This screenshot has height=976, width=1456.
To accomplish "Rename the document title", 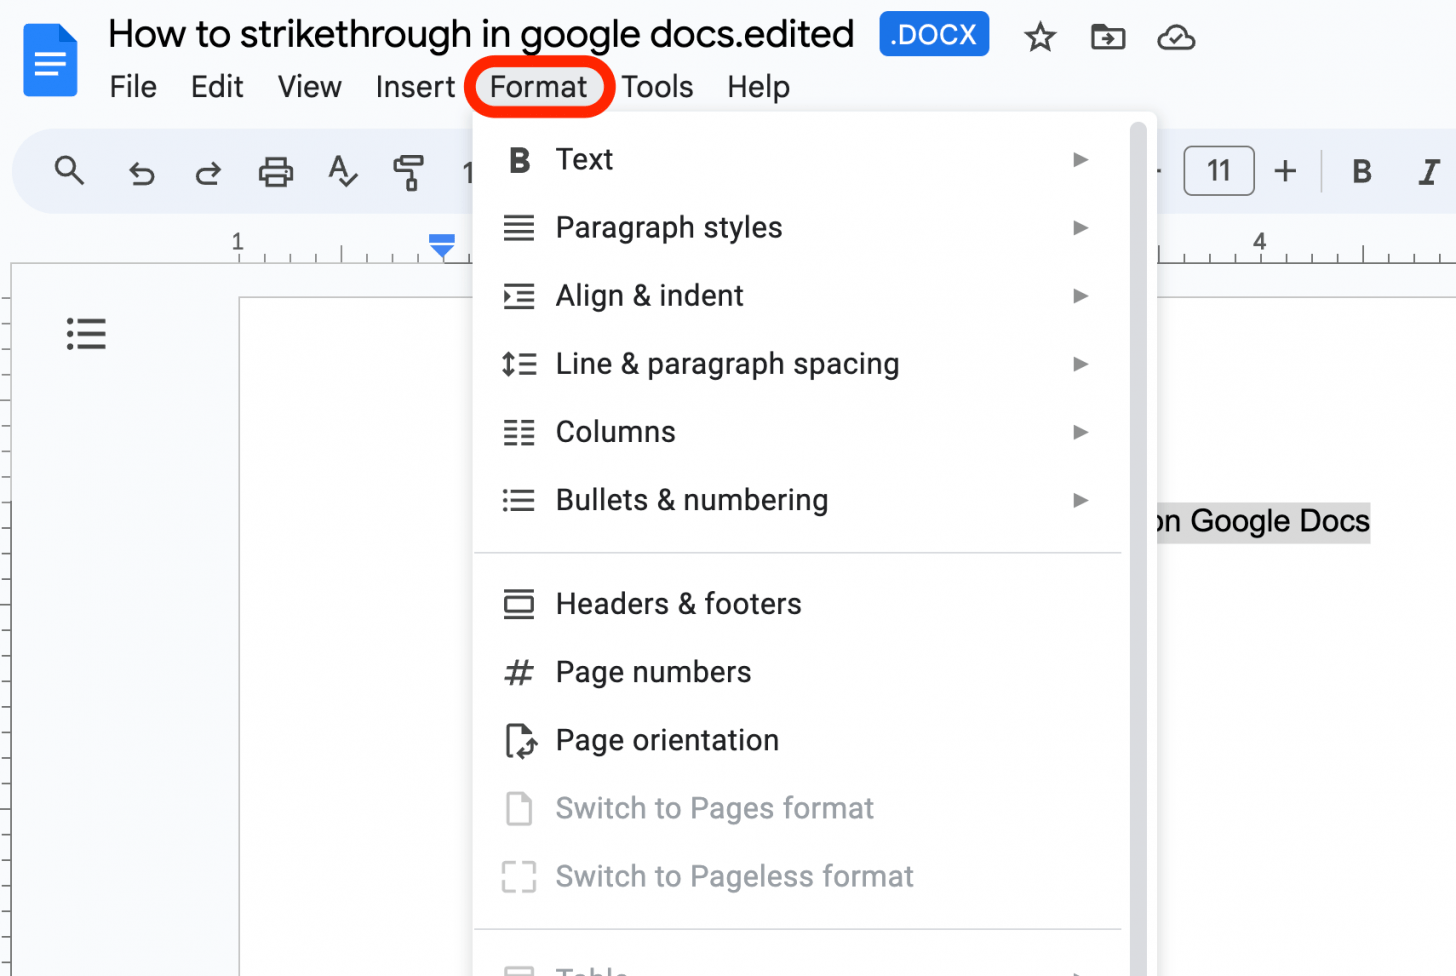I will pos(481,34).
